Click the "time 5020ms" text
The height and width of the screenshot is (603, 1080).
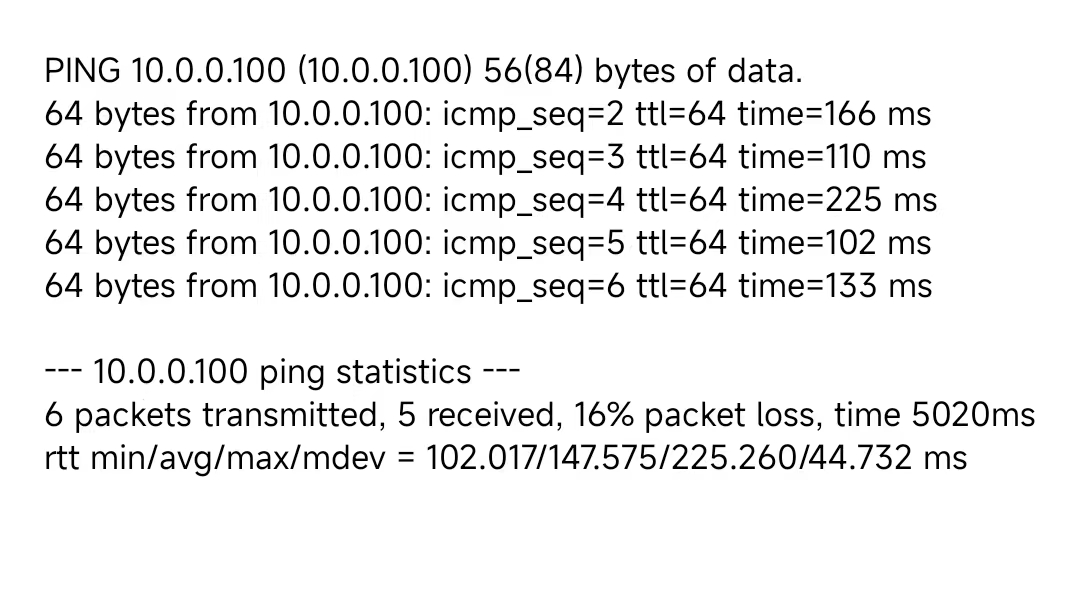point(935,416)
